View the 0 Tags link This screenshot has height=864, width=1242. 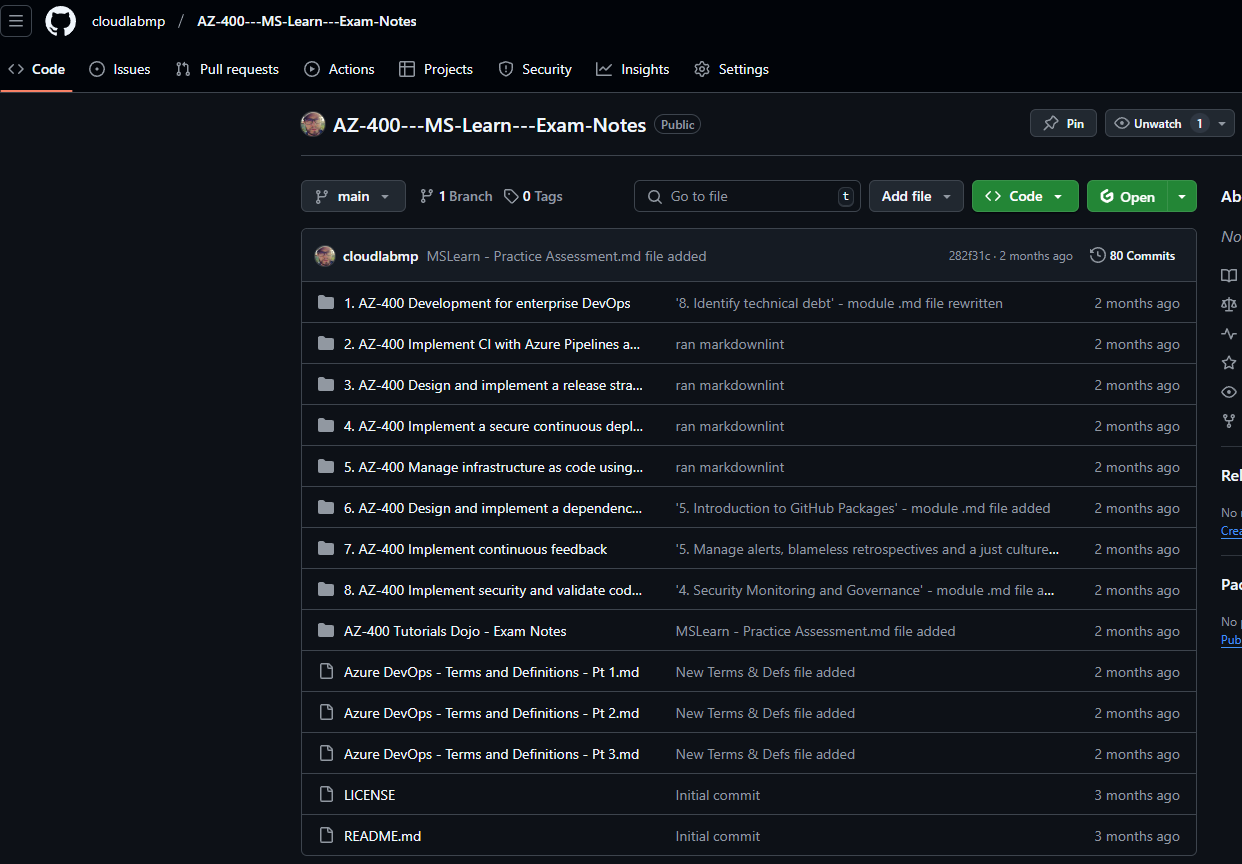(533, 196)
